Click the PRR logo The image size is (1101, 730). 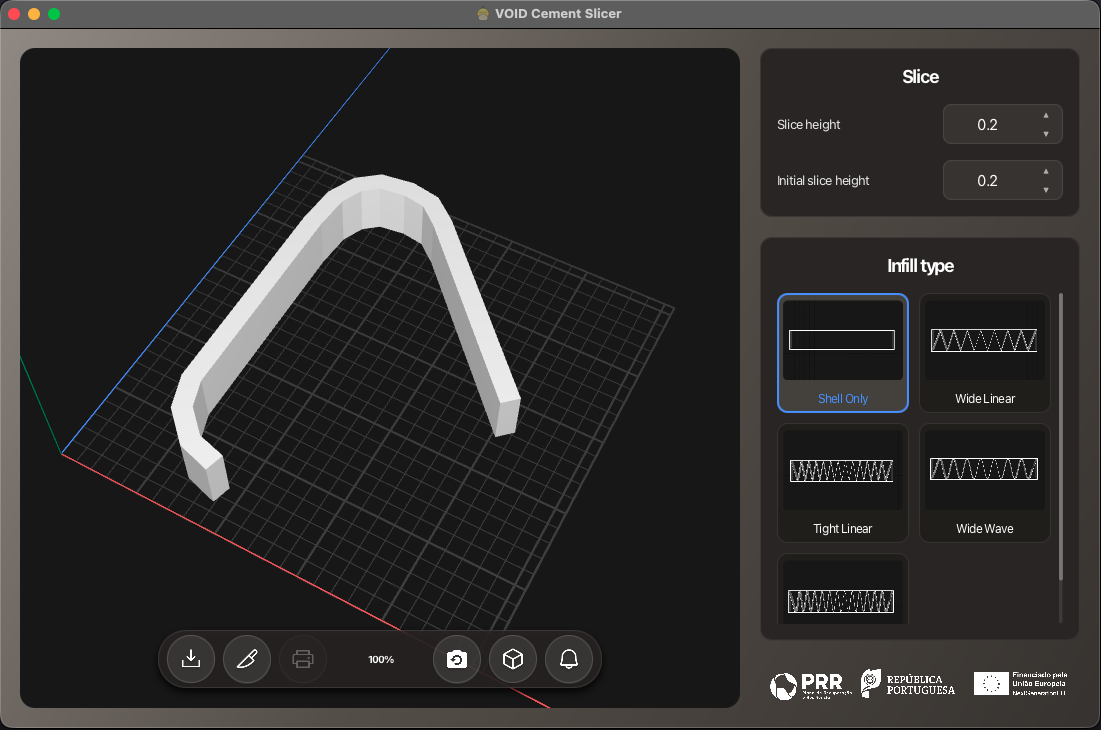810,685
